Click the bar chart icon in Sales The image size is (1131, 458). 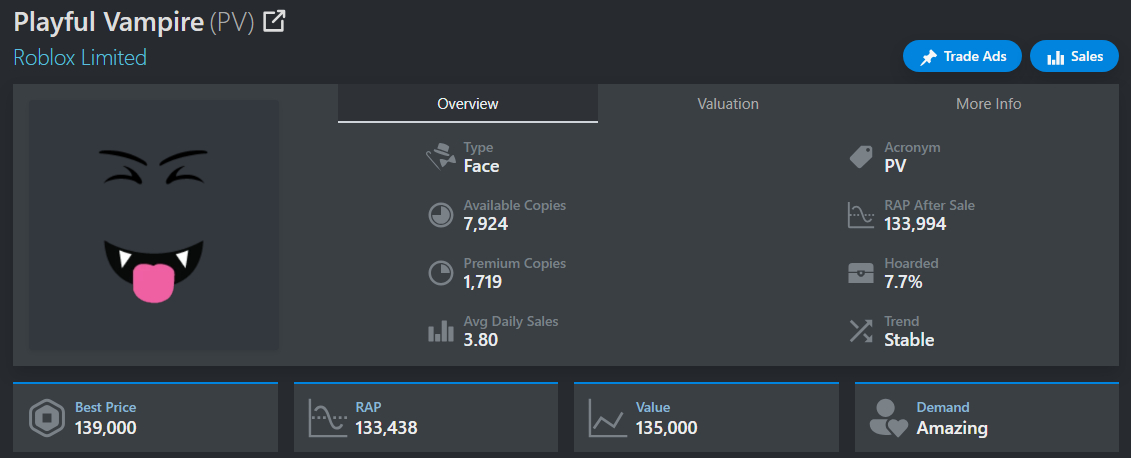pyautogui.click(x=1055, y=57)
